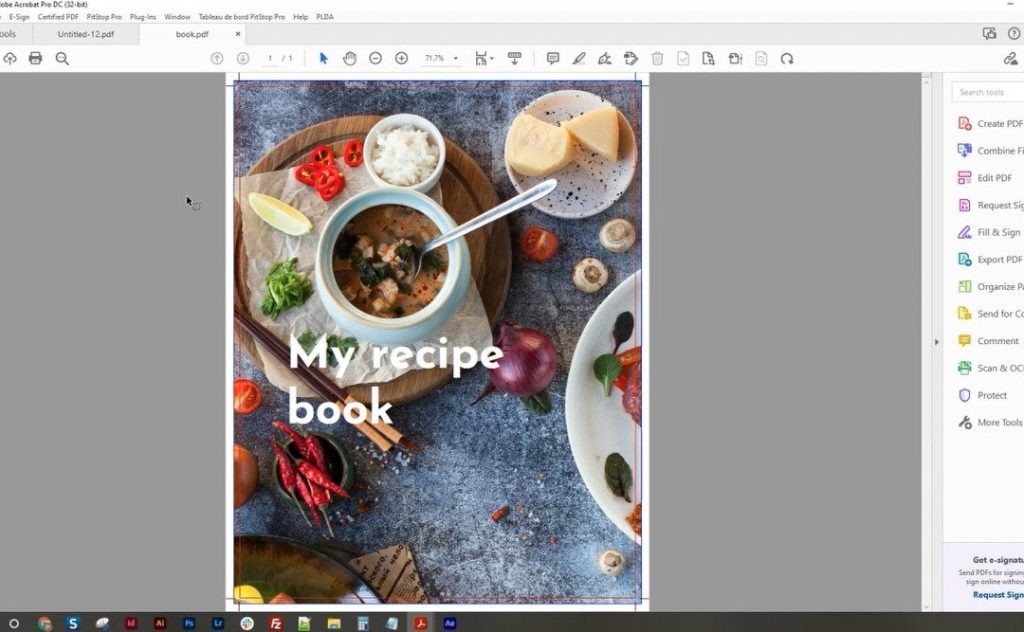This screenshot has width=1024, height=632.
Task: Click the Zoom In plus icon
Action: [x=402, y=59]
